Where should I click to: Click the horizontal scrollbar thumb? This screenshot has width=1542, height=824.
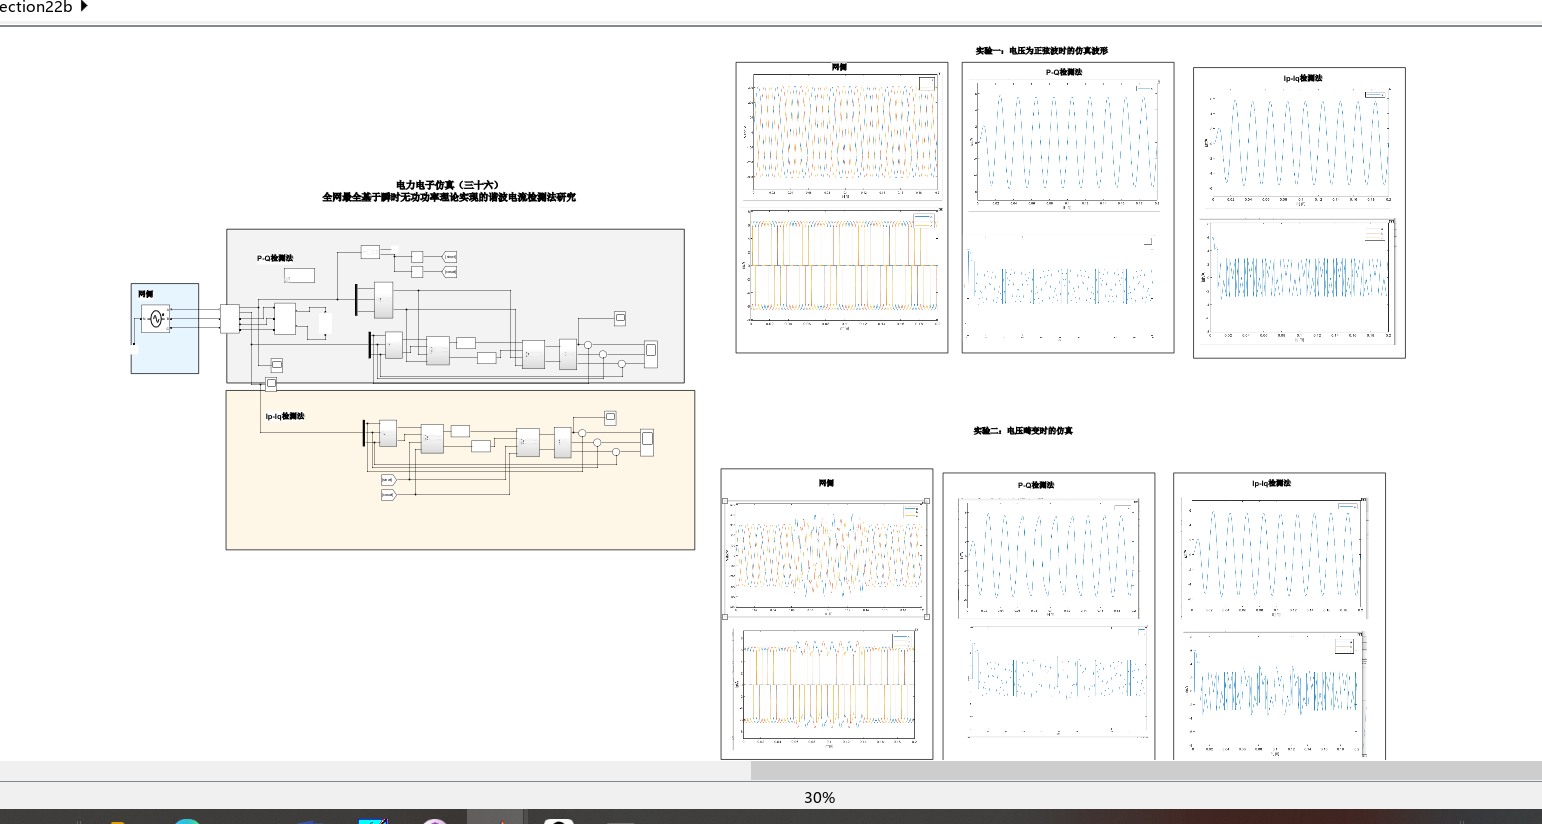coord(1145,770)
